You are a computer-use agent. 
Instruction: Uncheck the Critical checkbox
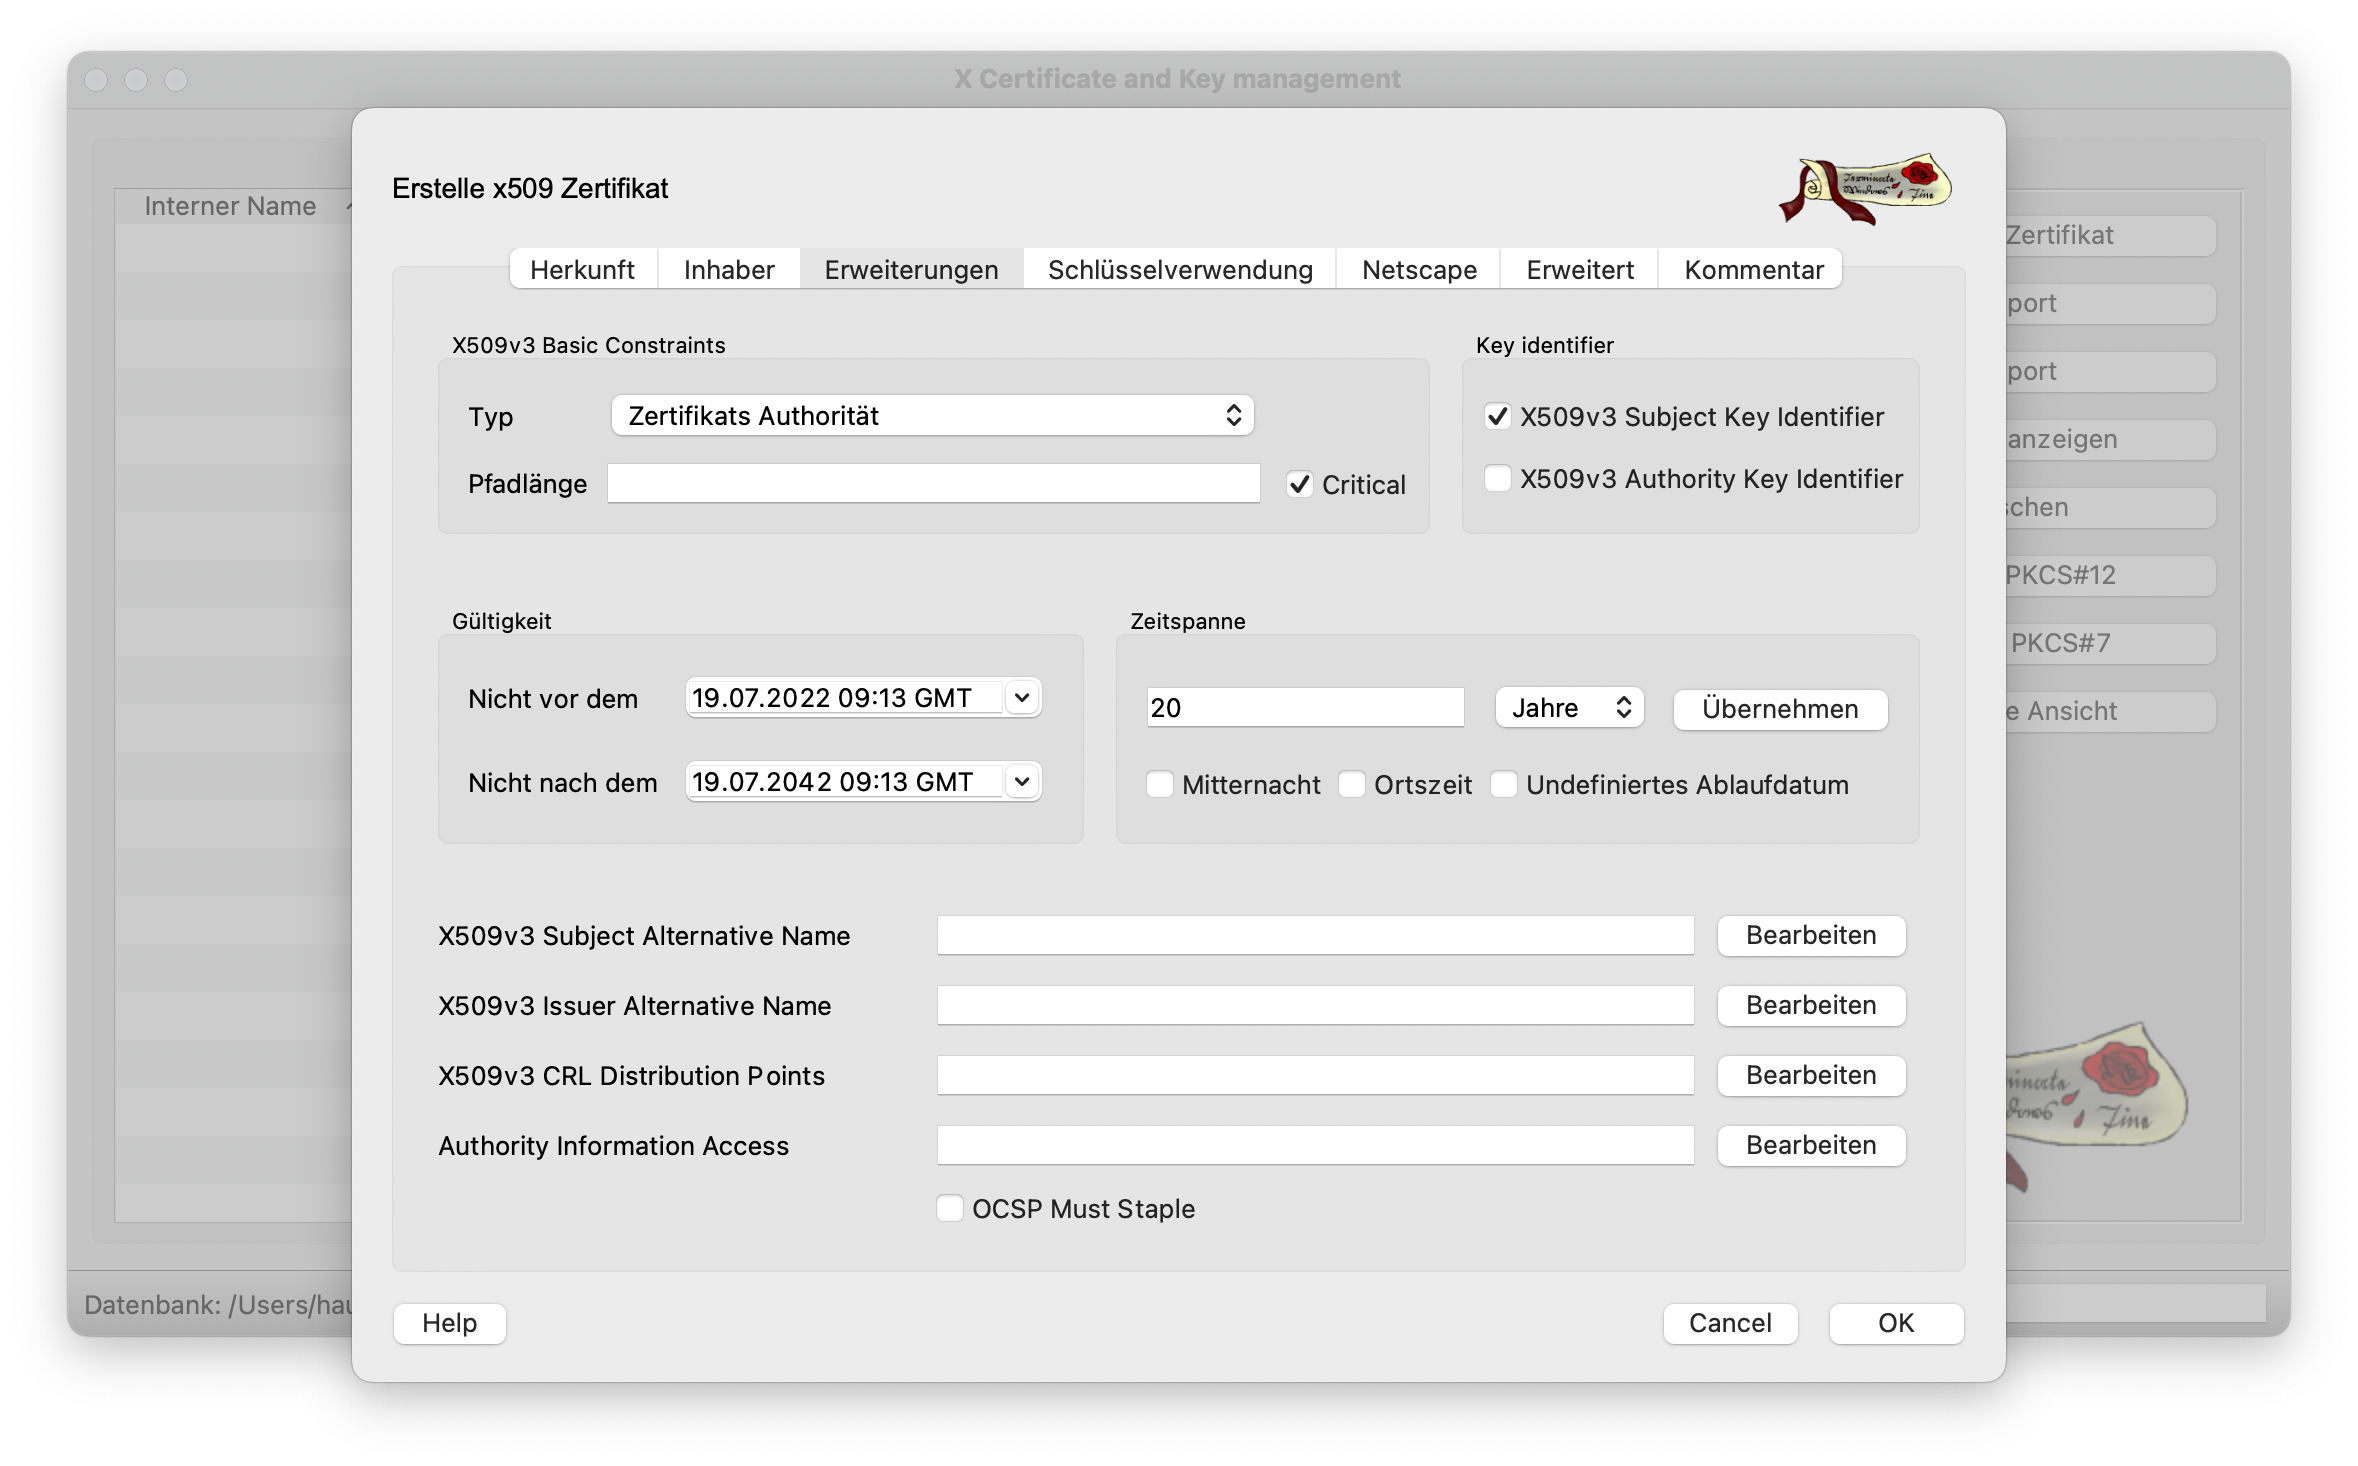[1300, 484]
